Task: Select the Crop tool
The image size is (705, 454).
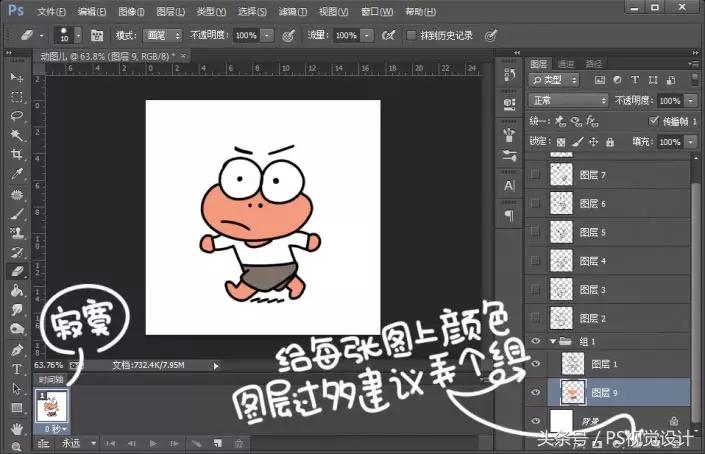Action: [17, 154]
